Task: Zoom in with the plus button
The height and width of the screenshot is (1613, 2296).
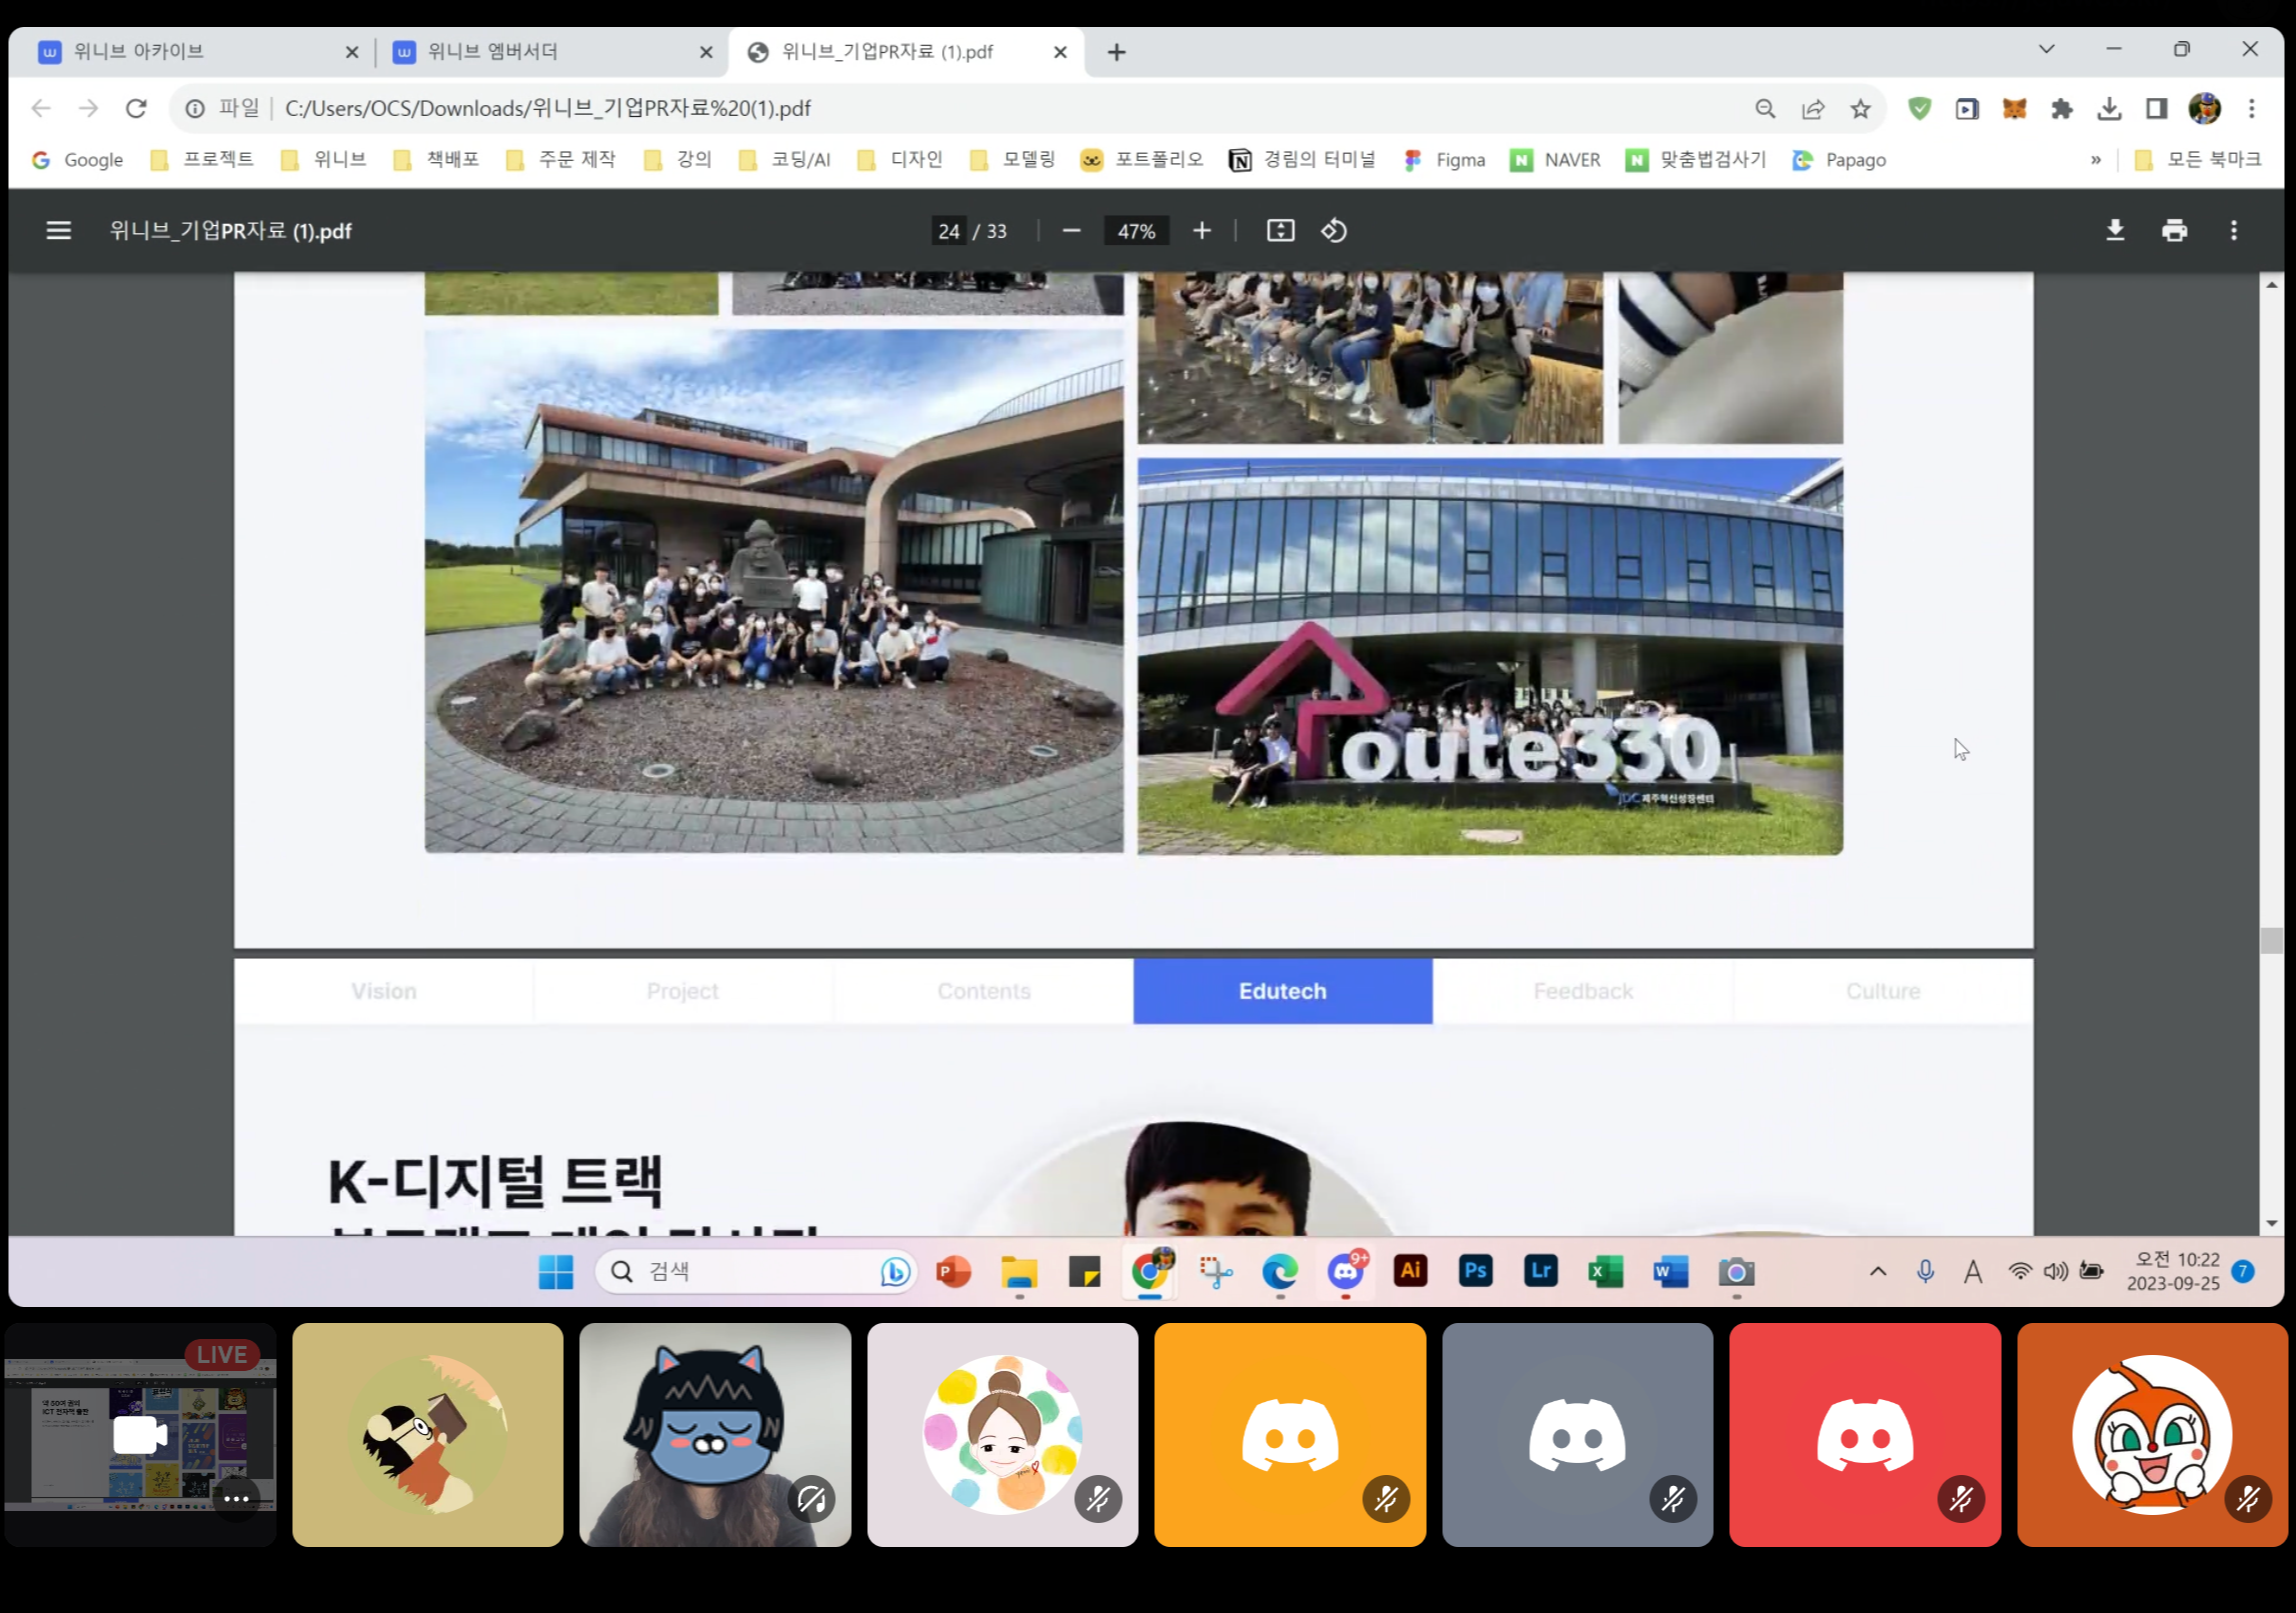Action: 1202,231
